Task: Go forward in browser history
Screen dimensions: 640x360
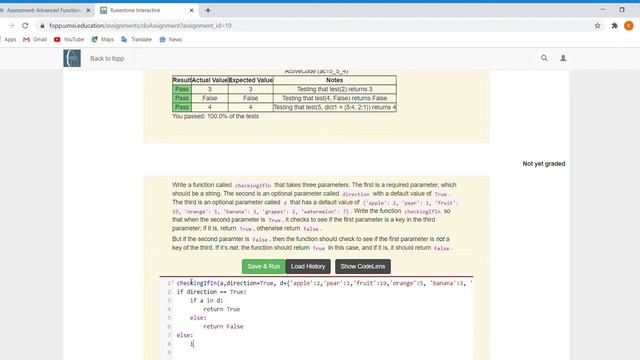Action: tap(11, 25)
